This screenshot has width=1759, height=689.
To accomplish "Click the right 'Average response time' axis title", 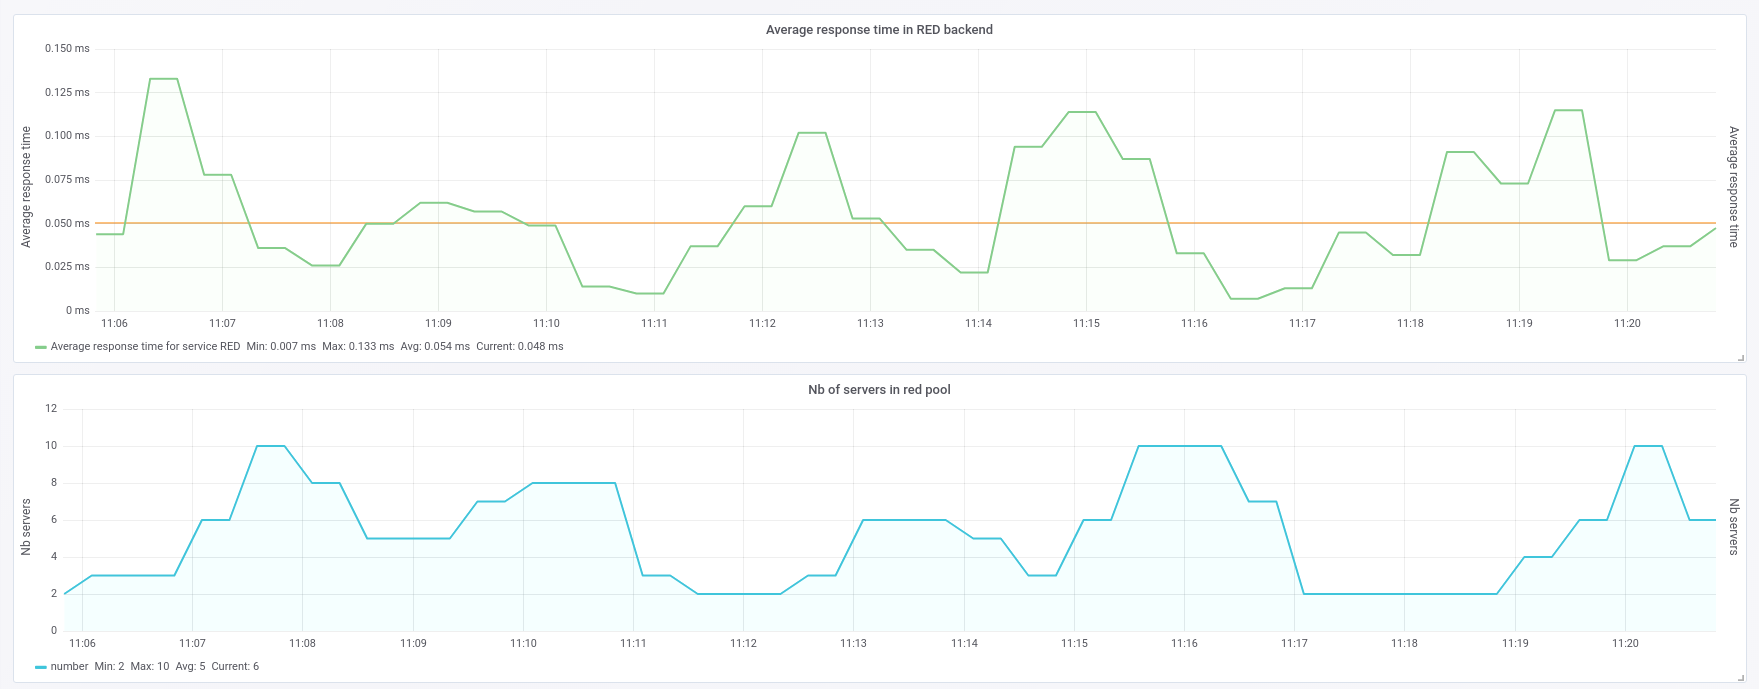I will [1733, 187].
